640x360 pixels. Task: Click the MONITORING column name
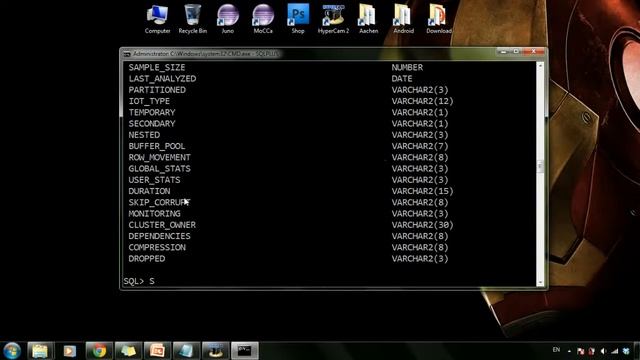pyautogui.click(x=154, y=214)
